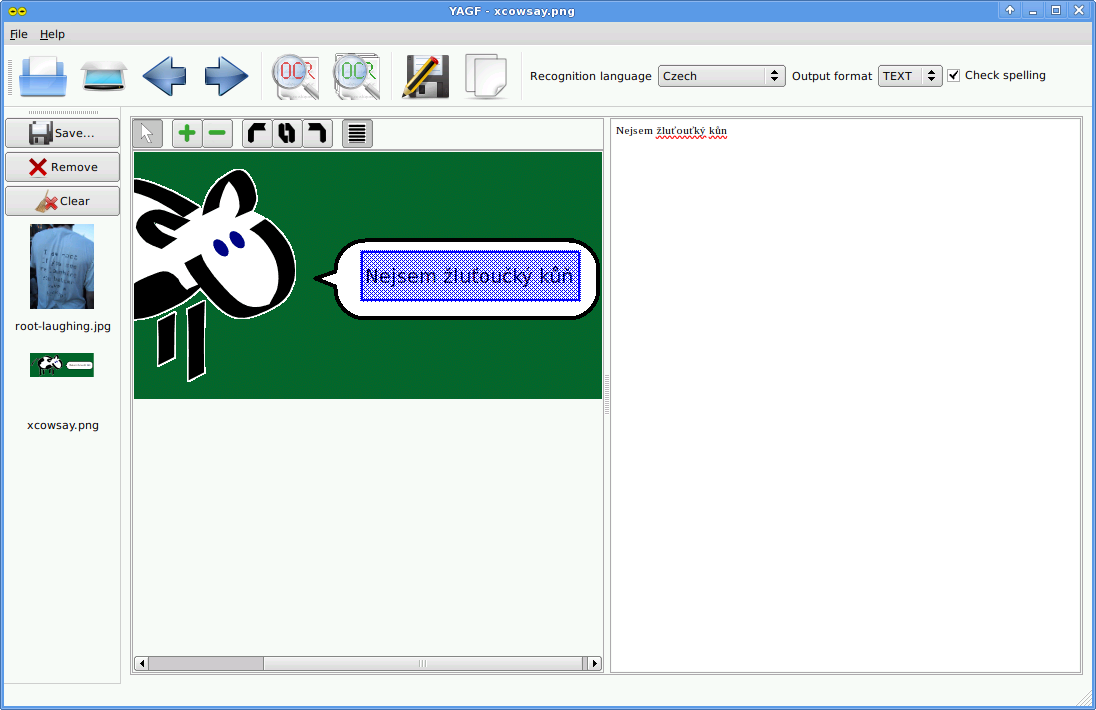Toggle the Check spelling checkbox
This screenshot has width=1096, height=710.
point(953,75)
